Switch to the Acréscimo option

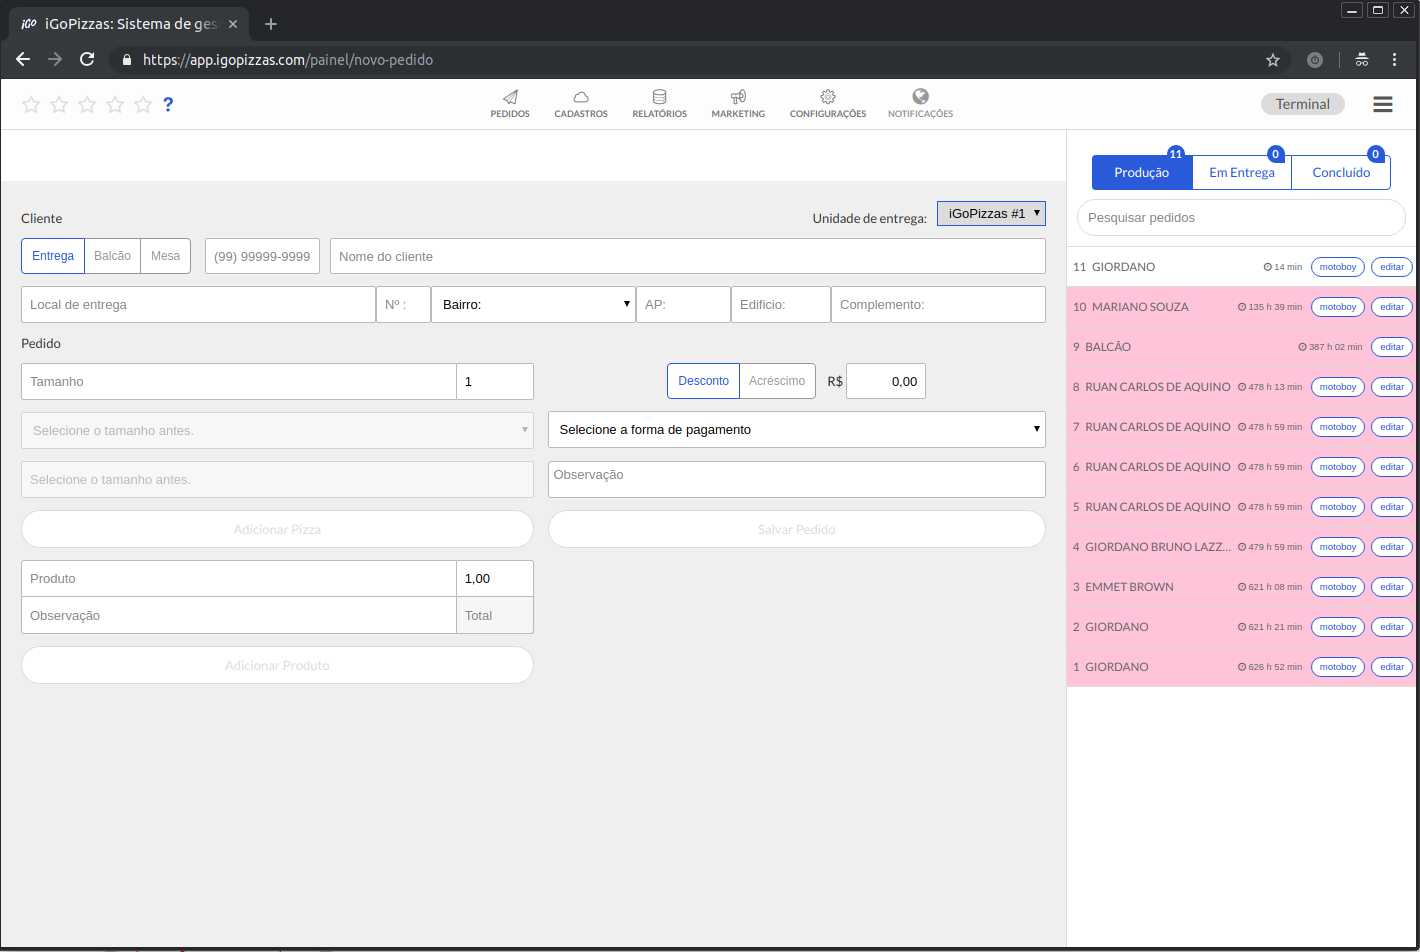tap(777, 381)
